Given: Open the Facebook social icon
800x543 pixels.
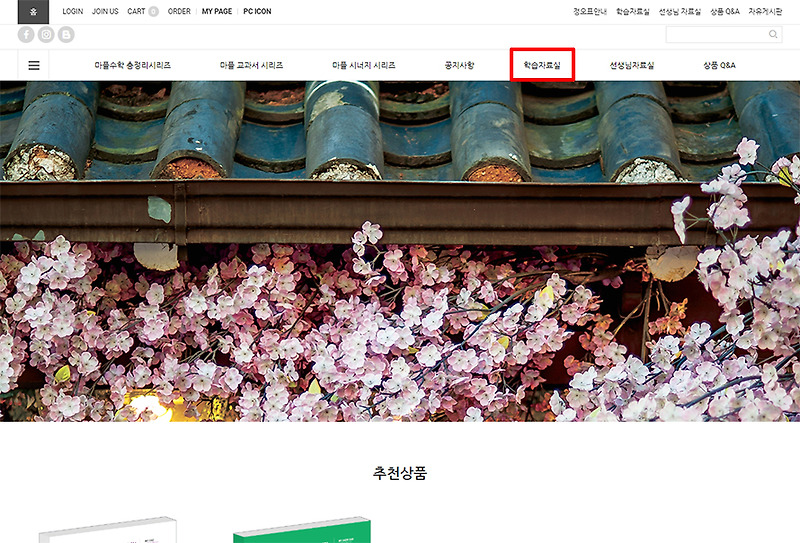Looking at the screenshot, I should 26,34.
